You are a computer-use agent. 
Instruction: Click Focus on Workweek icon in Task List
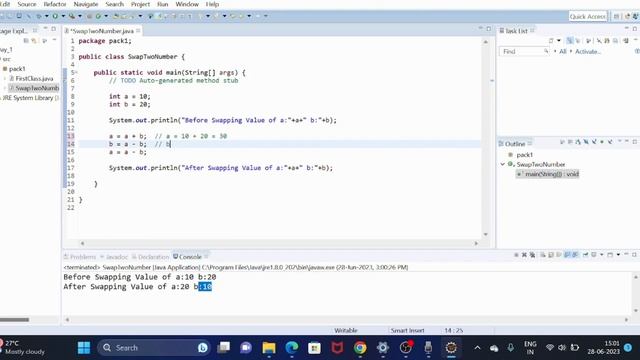point(588,40)
